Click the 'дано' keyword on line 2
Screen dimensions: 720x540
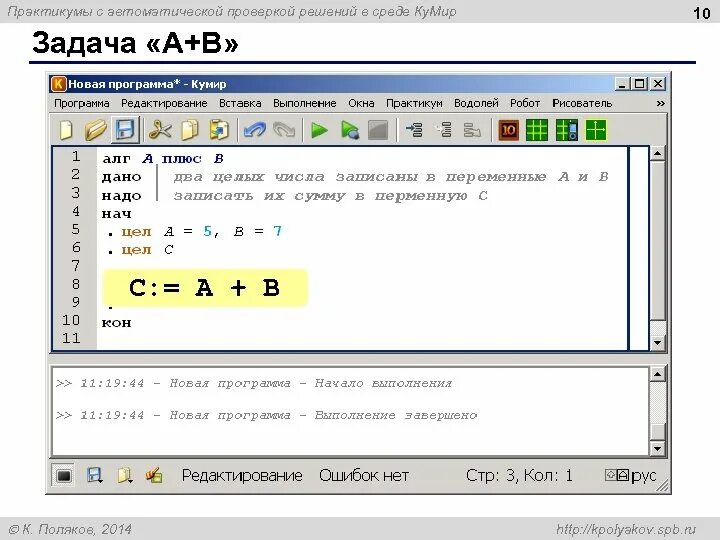point(121,177)
